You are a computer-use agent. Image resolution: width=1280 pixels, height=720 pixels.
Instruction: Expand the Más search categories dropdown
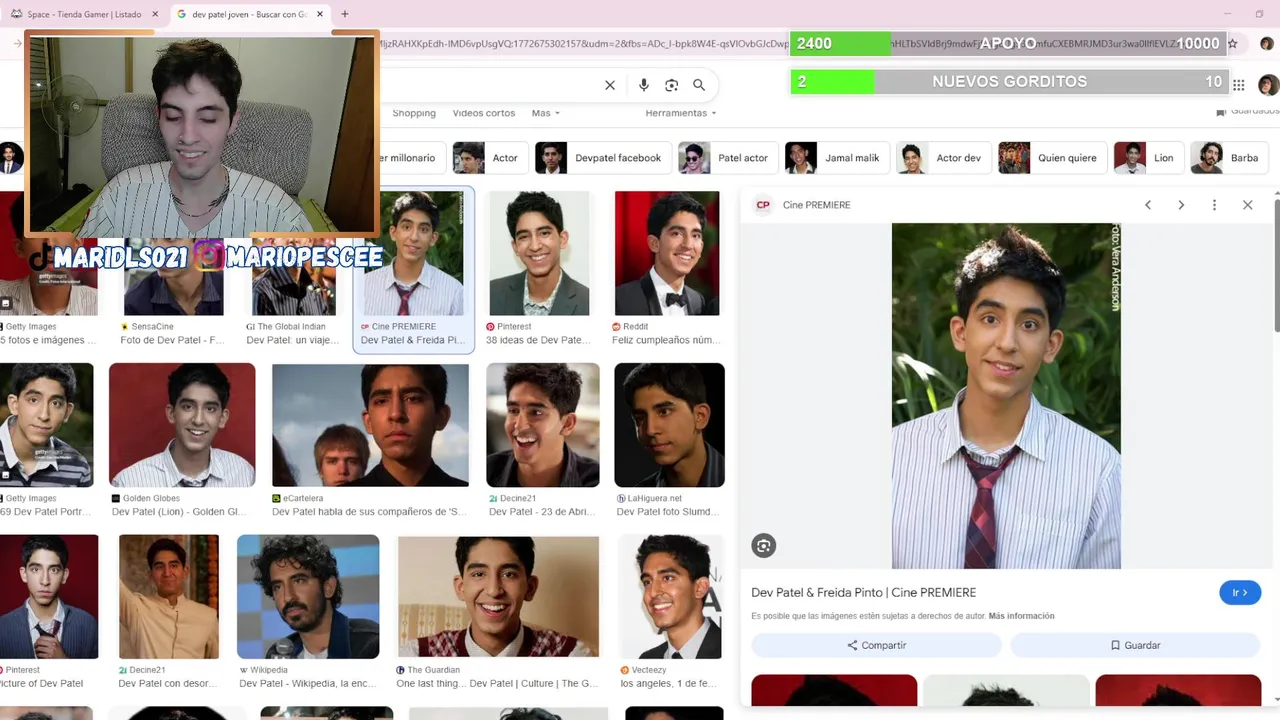pyautogui.click(x=546, y=113)
